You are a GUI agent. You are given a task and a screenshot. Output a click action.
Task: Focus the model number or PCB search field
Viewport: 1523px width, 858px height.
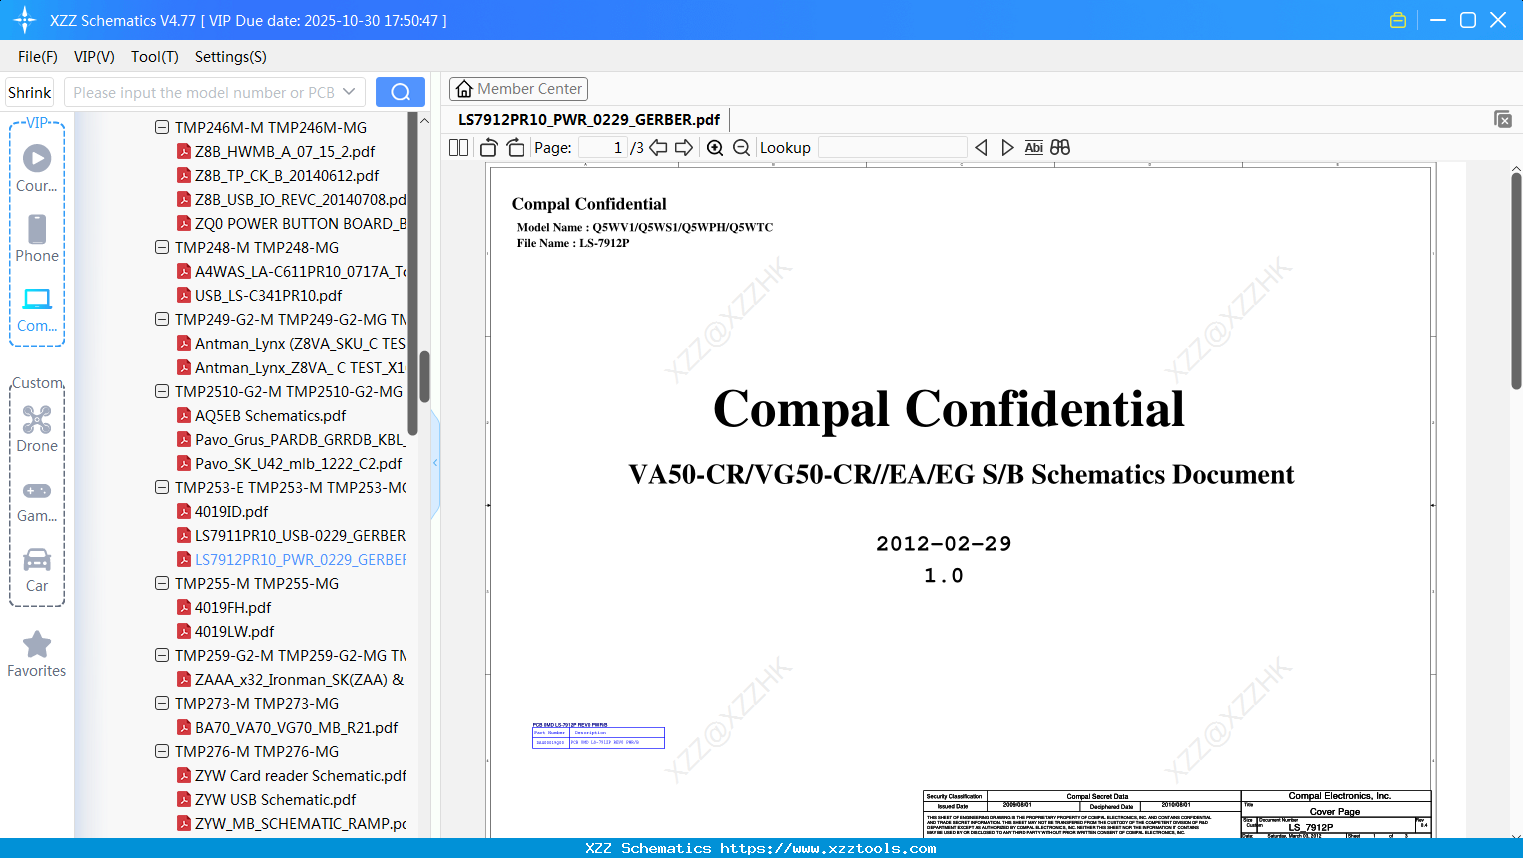pos(204,92)
